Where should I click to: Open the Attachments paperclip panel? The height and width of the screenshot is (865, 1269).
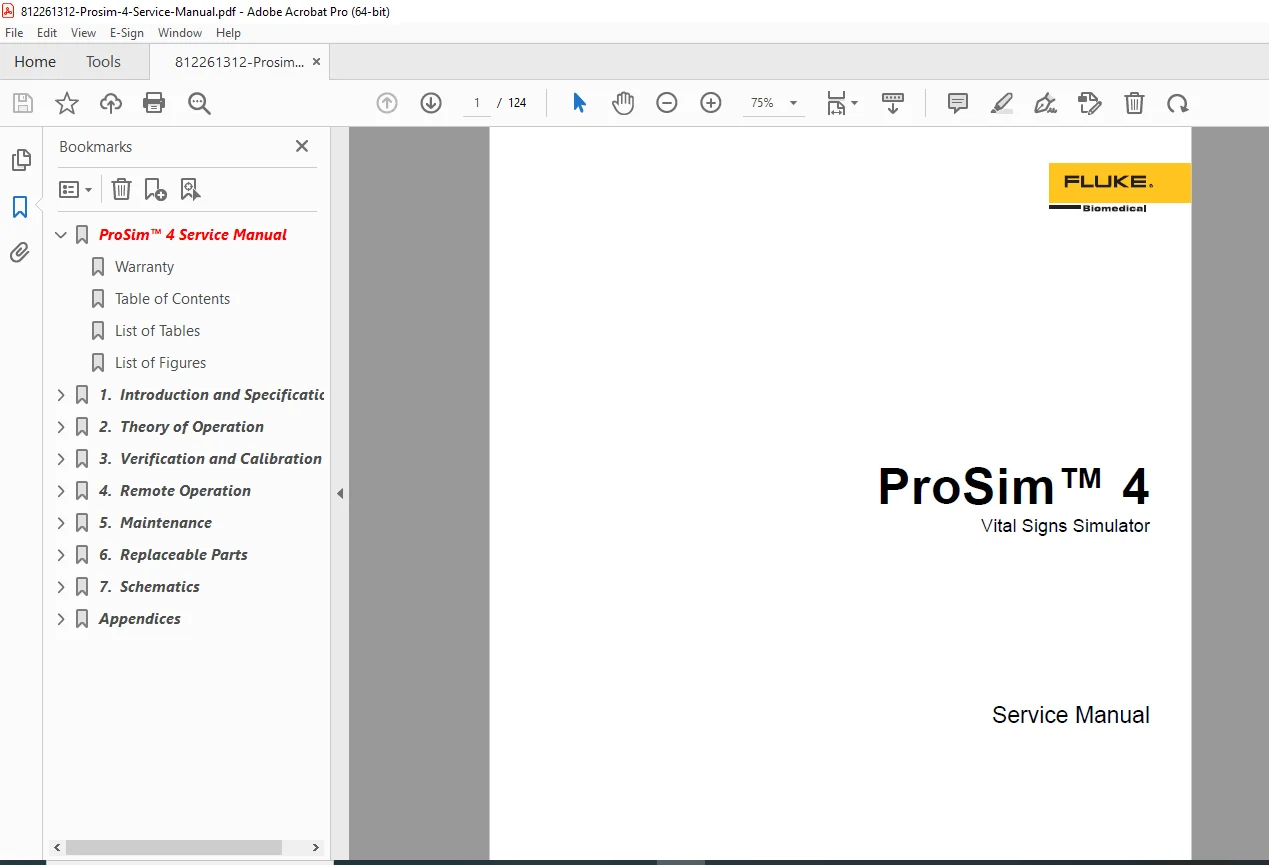(x=20, y=253)
